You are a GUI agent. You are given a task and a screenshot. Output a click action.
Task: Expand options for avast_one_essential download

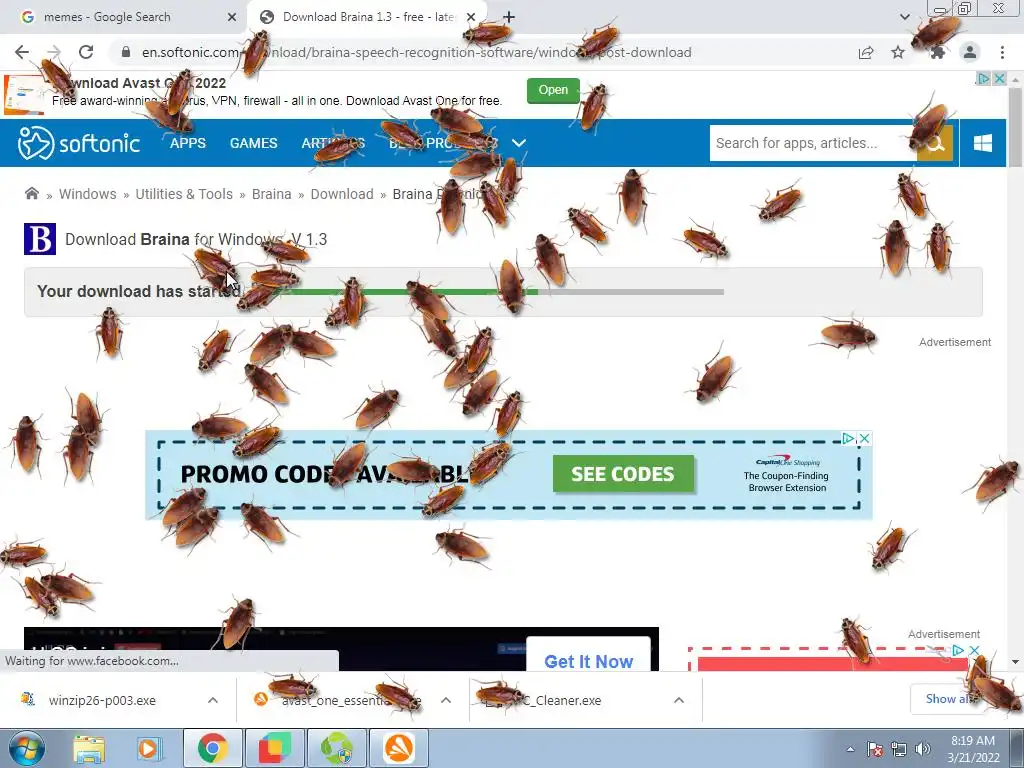(446, 700)
